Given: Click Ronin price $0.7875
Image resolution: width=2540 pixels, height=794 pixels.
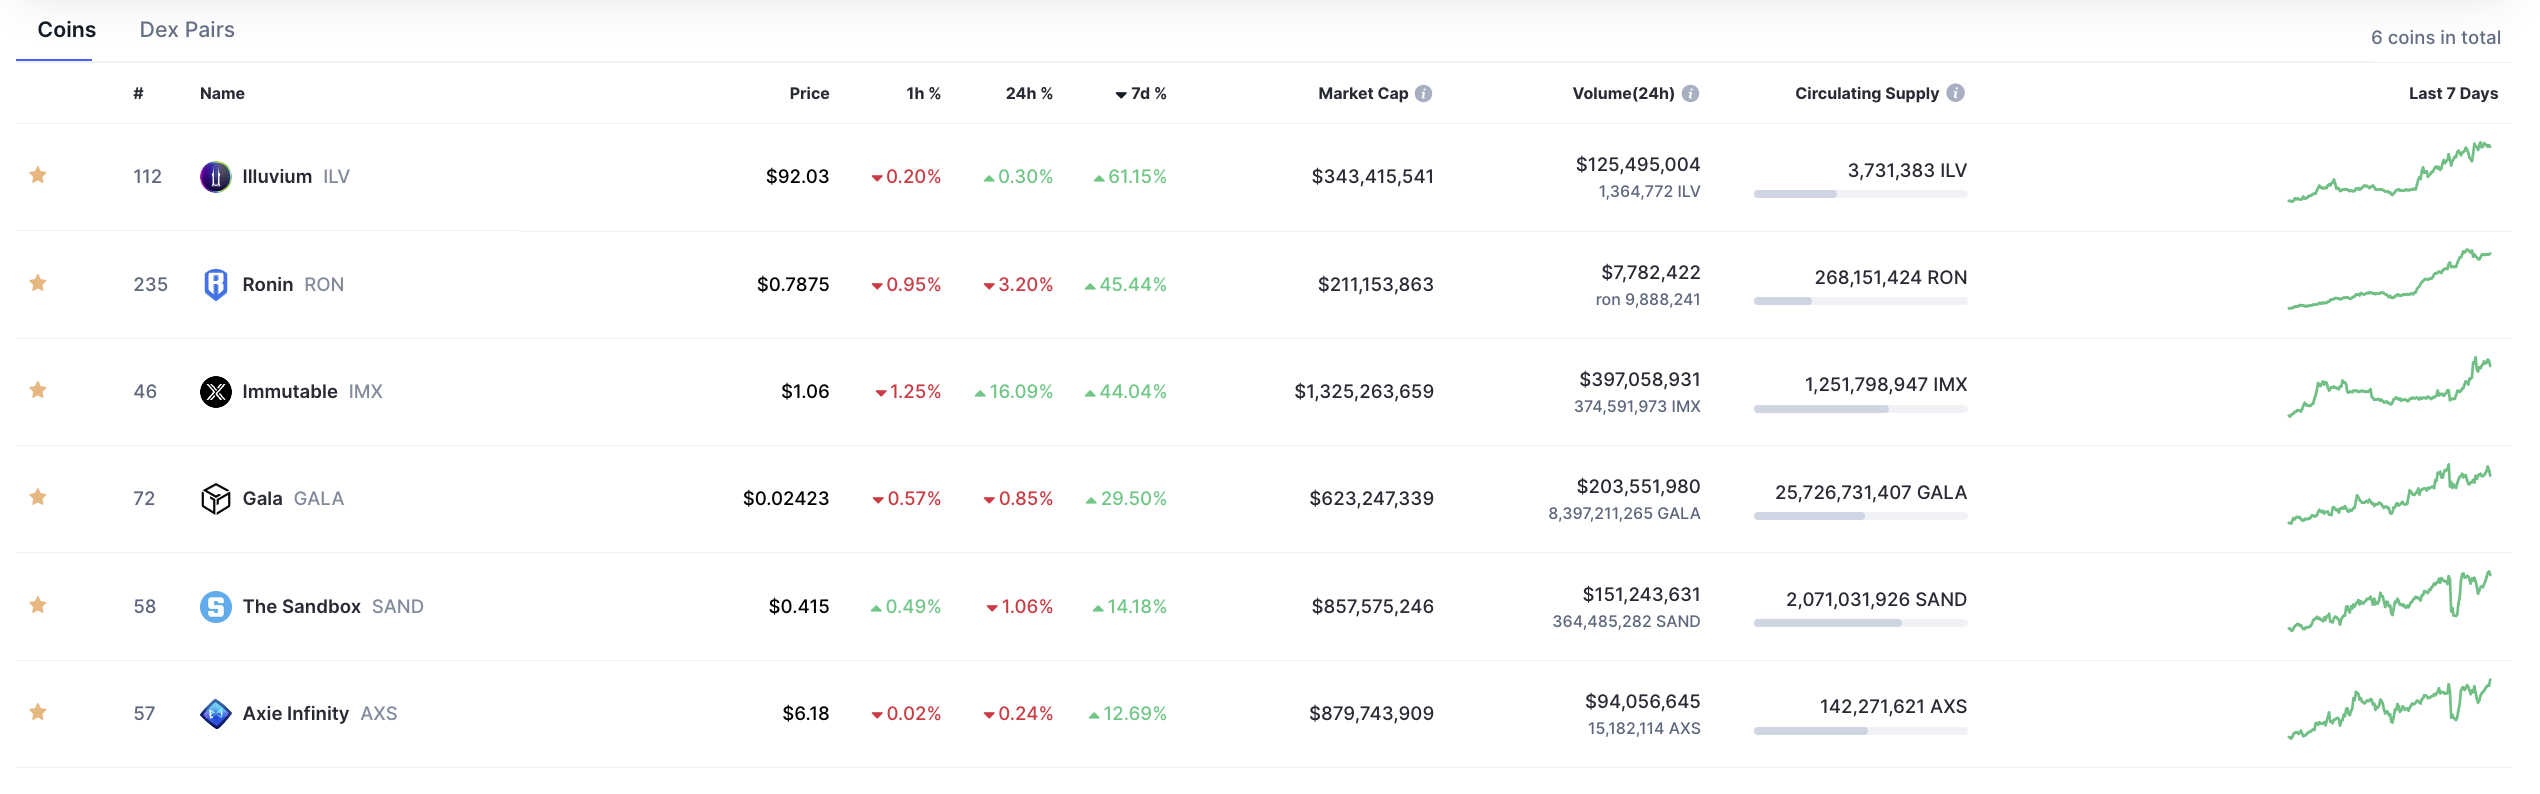Looking at the screenshot, I should pos(793,284).
